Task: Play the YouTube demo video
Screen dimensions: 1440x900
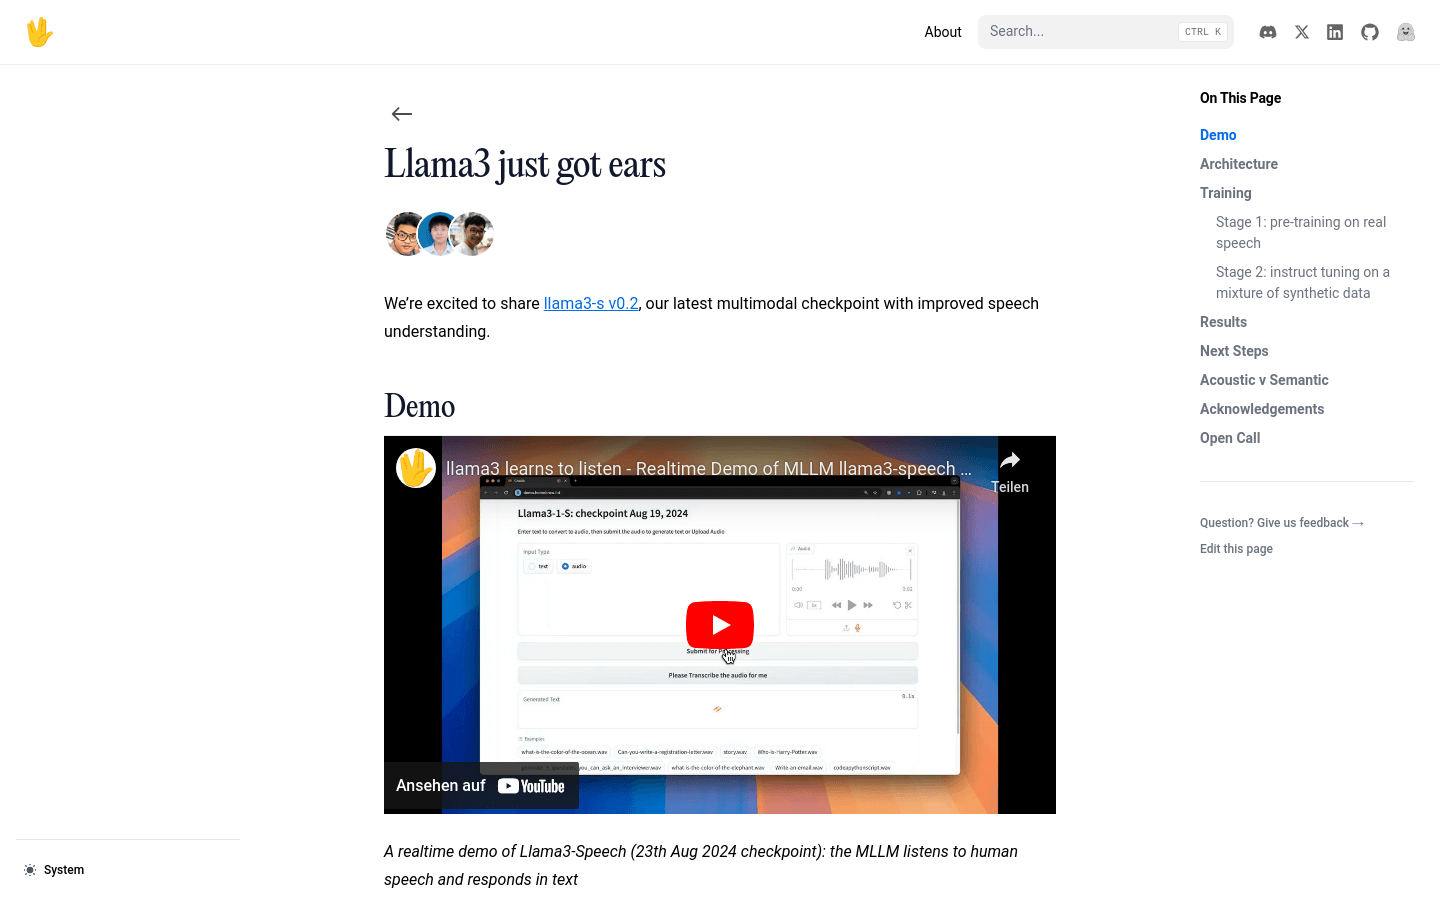Action: click(x=720, y=625)
